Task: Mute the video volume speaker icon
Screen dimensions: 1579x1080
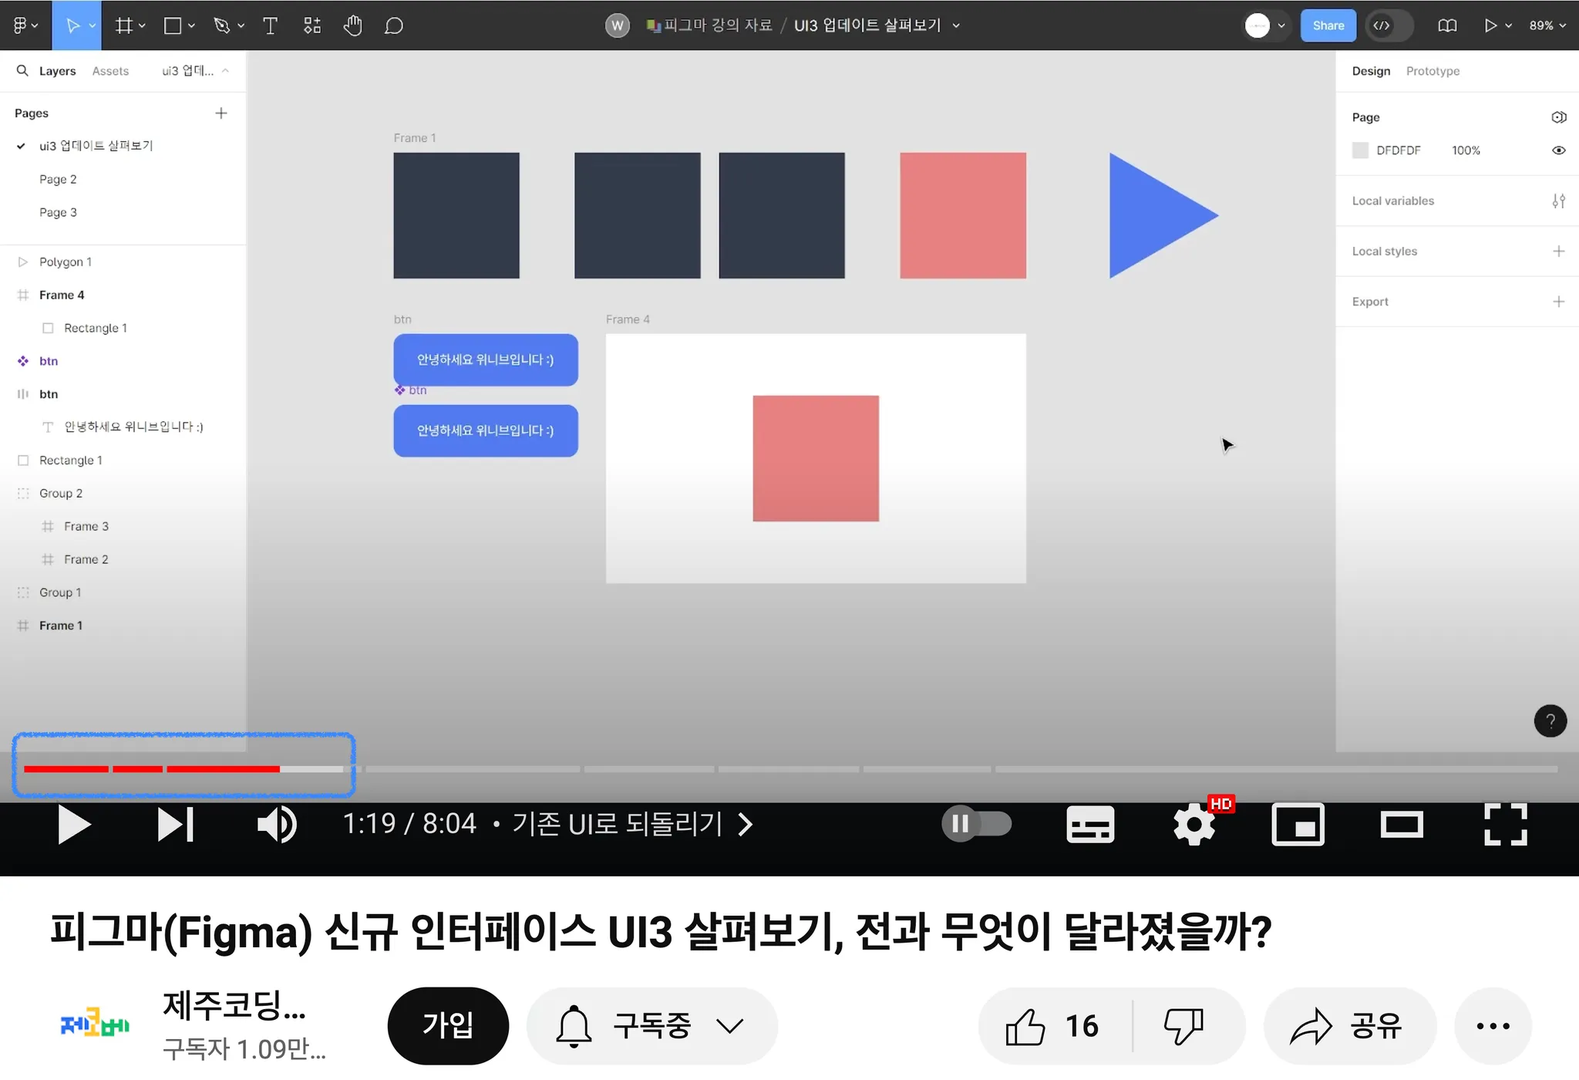Action: [x=276, y=825]
